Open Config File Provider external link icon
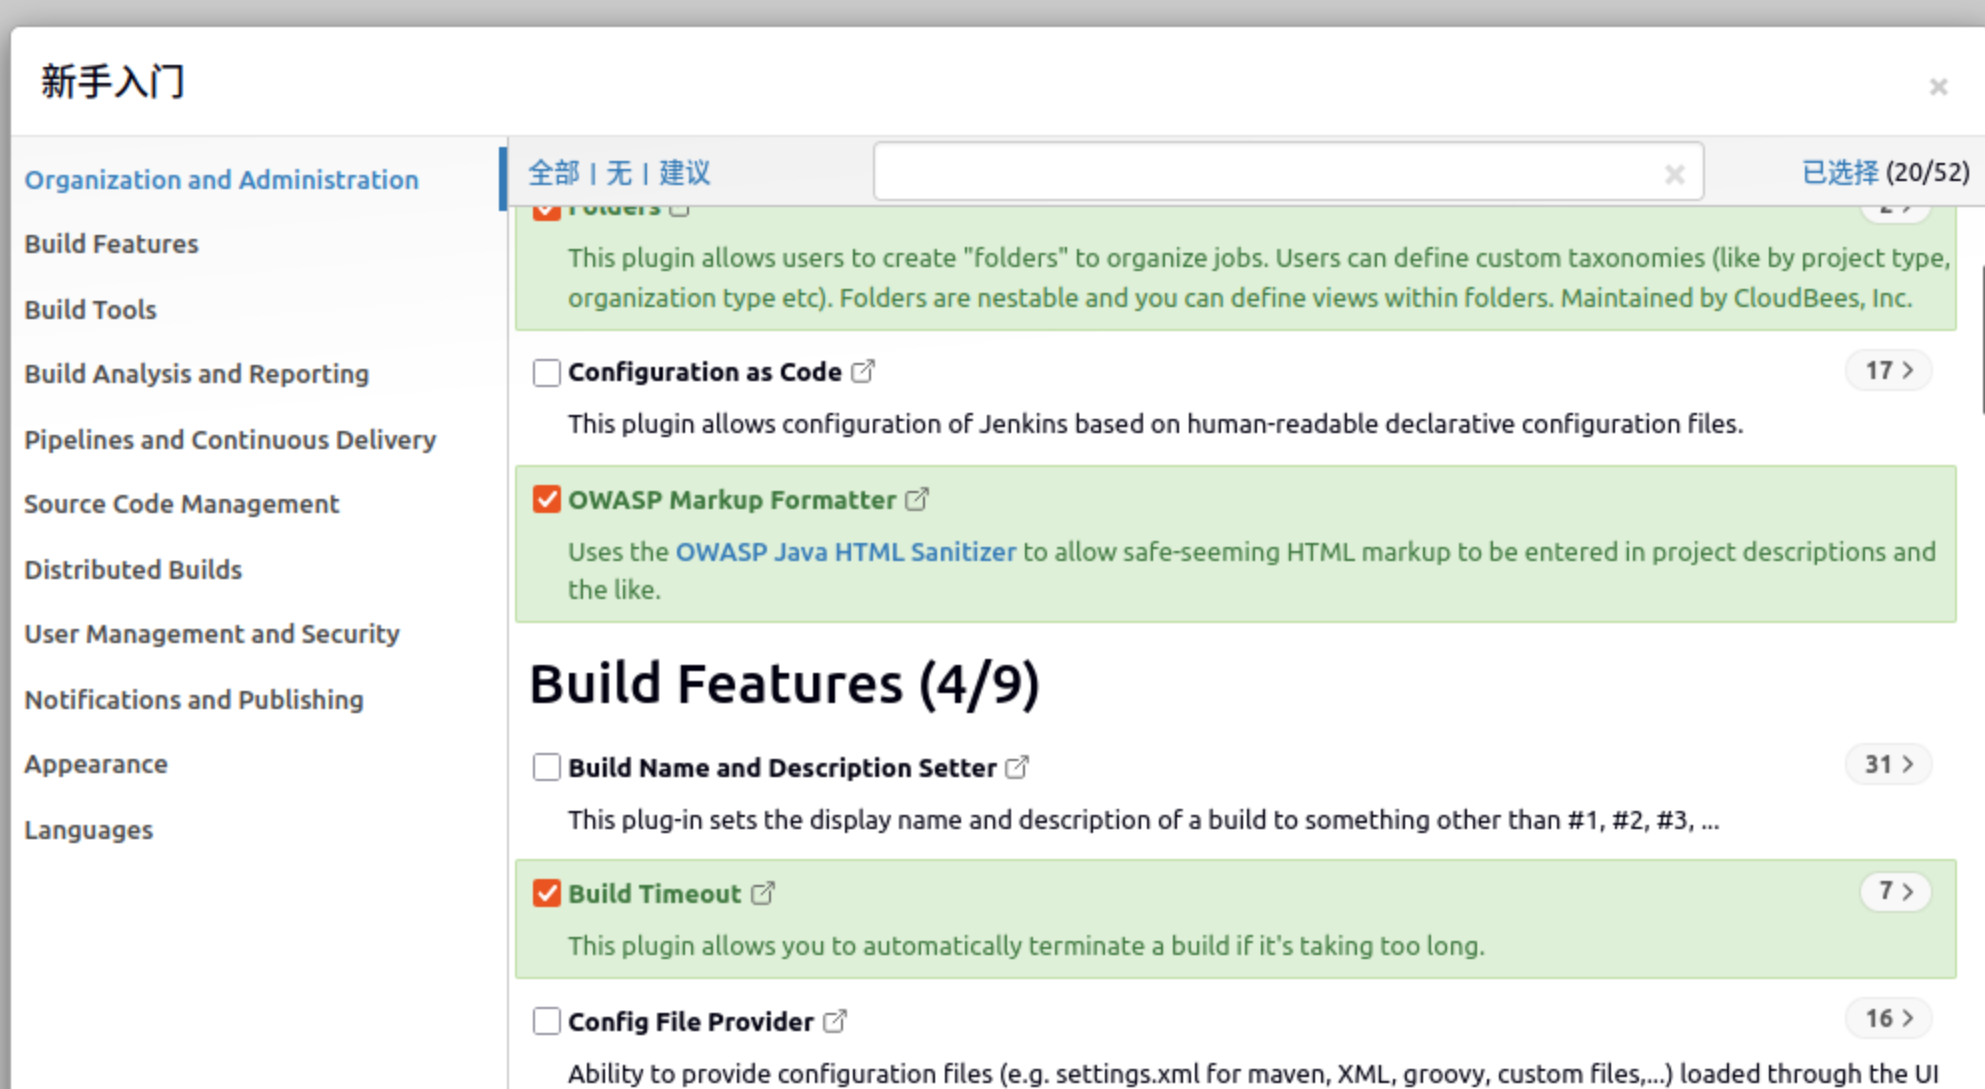Screen dimensions: 1985x1089 835,1021
